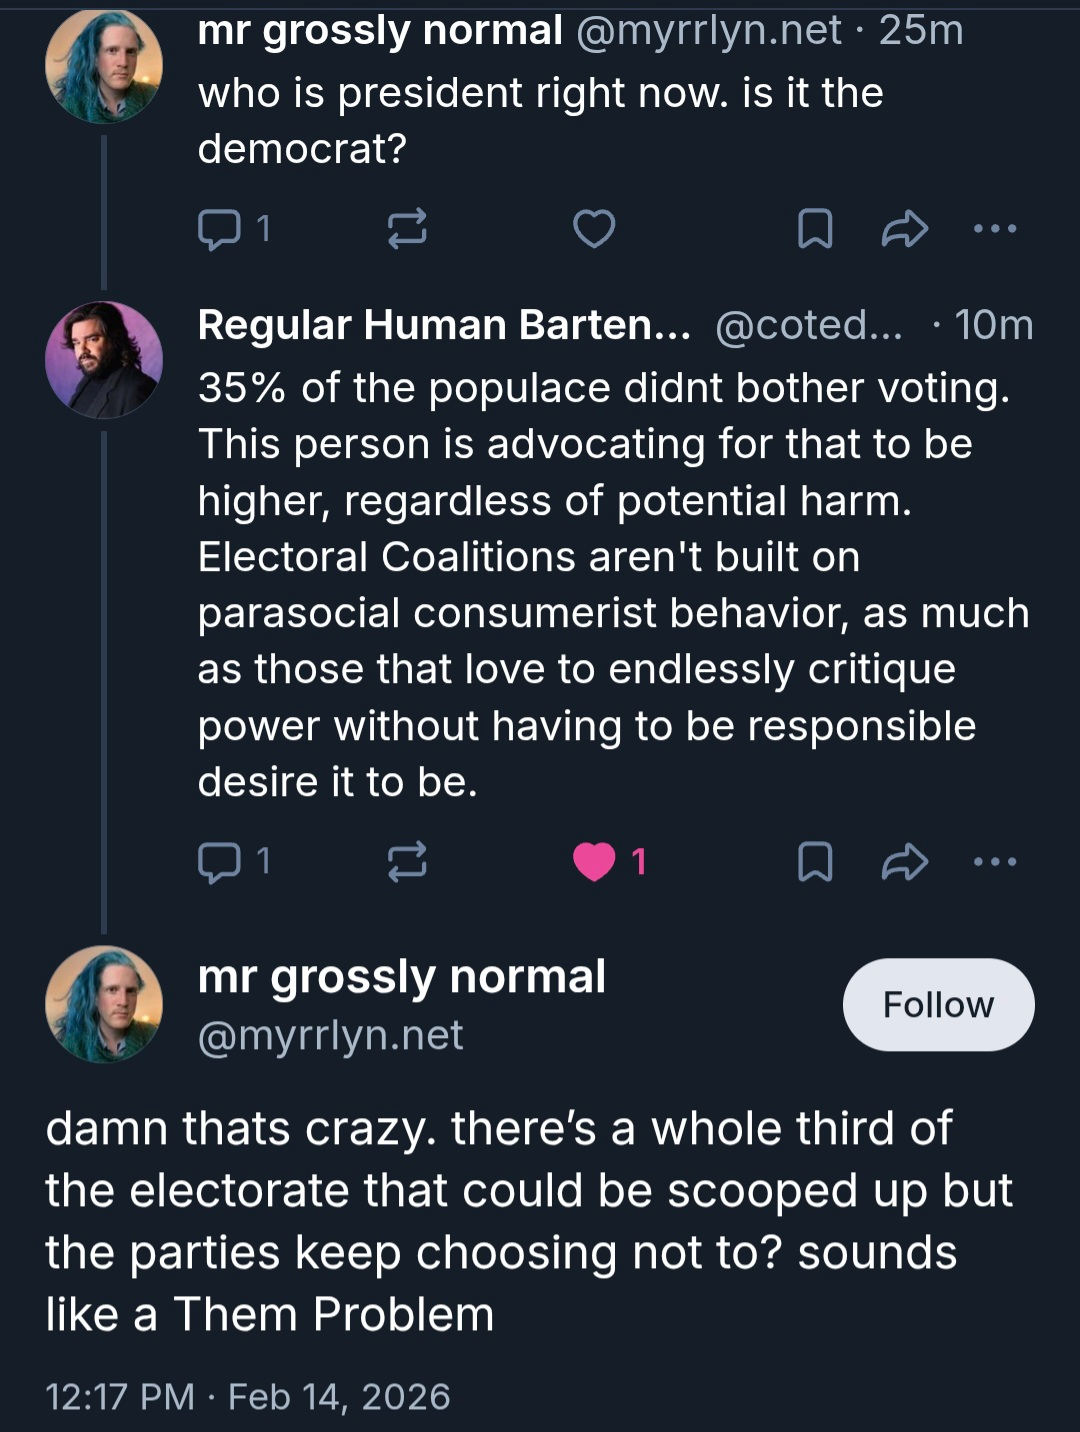Bookmark the first post in the thread
Viewport: 1080px width, 1432px height.
click(x=815, y=229)
